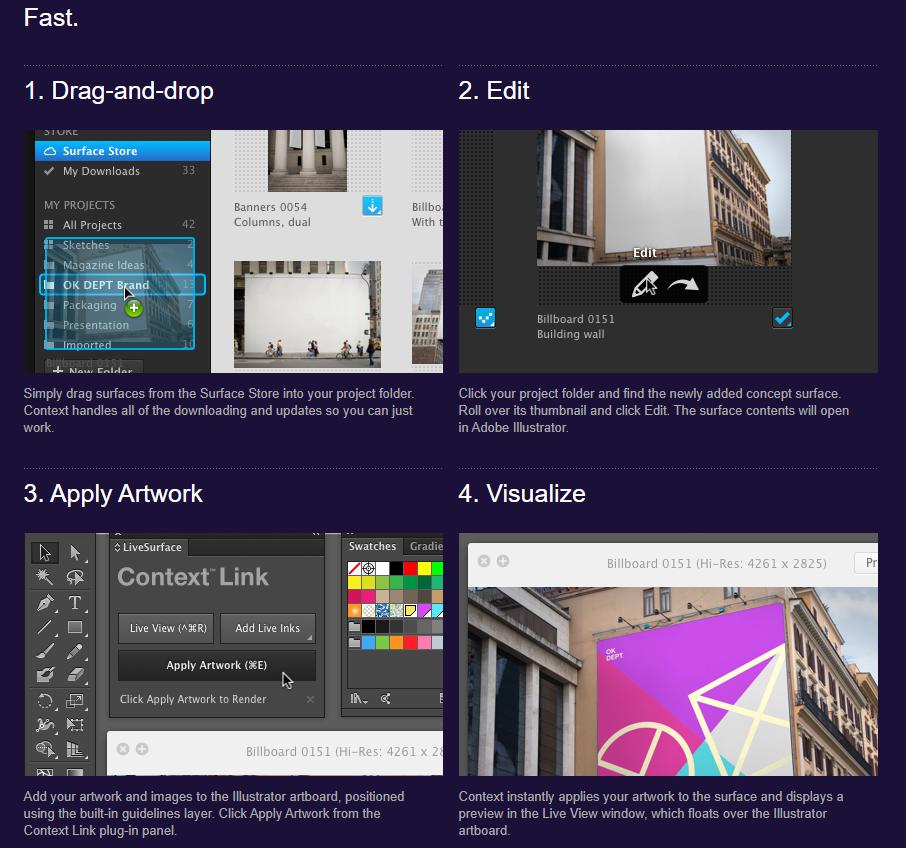Open the Sketches project folder
Viewport: 906px width, 848px height.
coord(122,245)
